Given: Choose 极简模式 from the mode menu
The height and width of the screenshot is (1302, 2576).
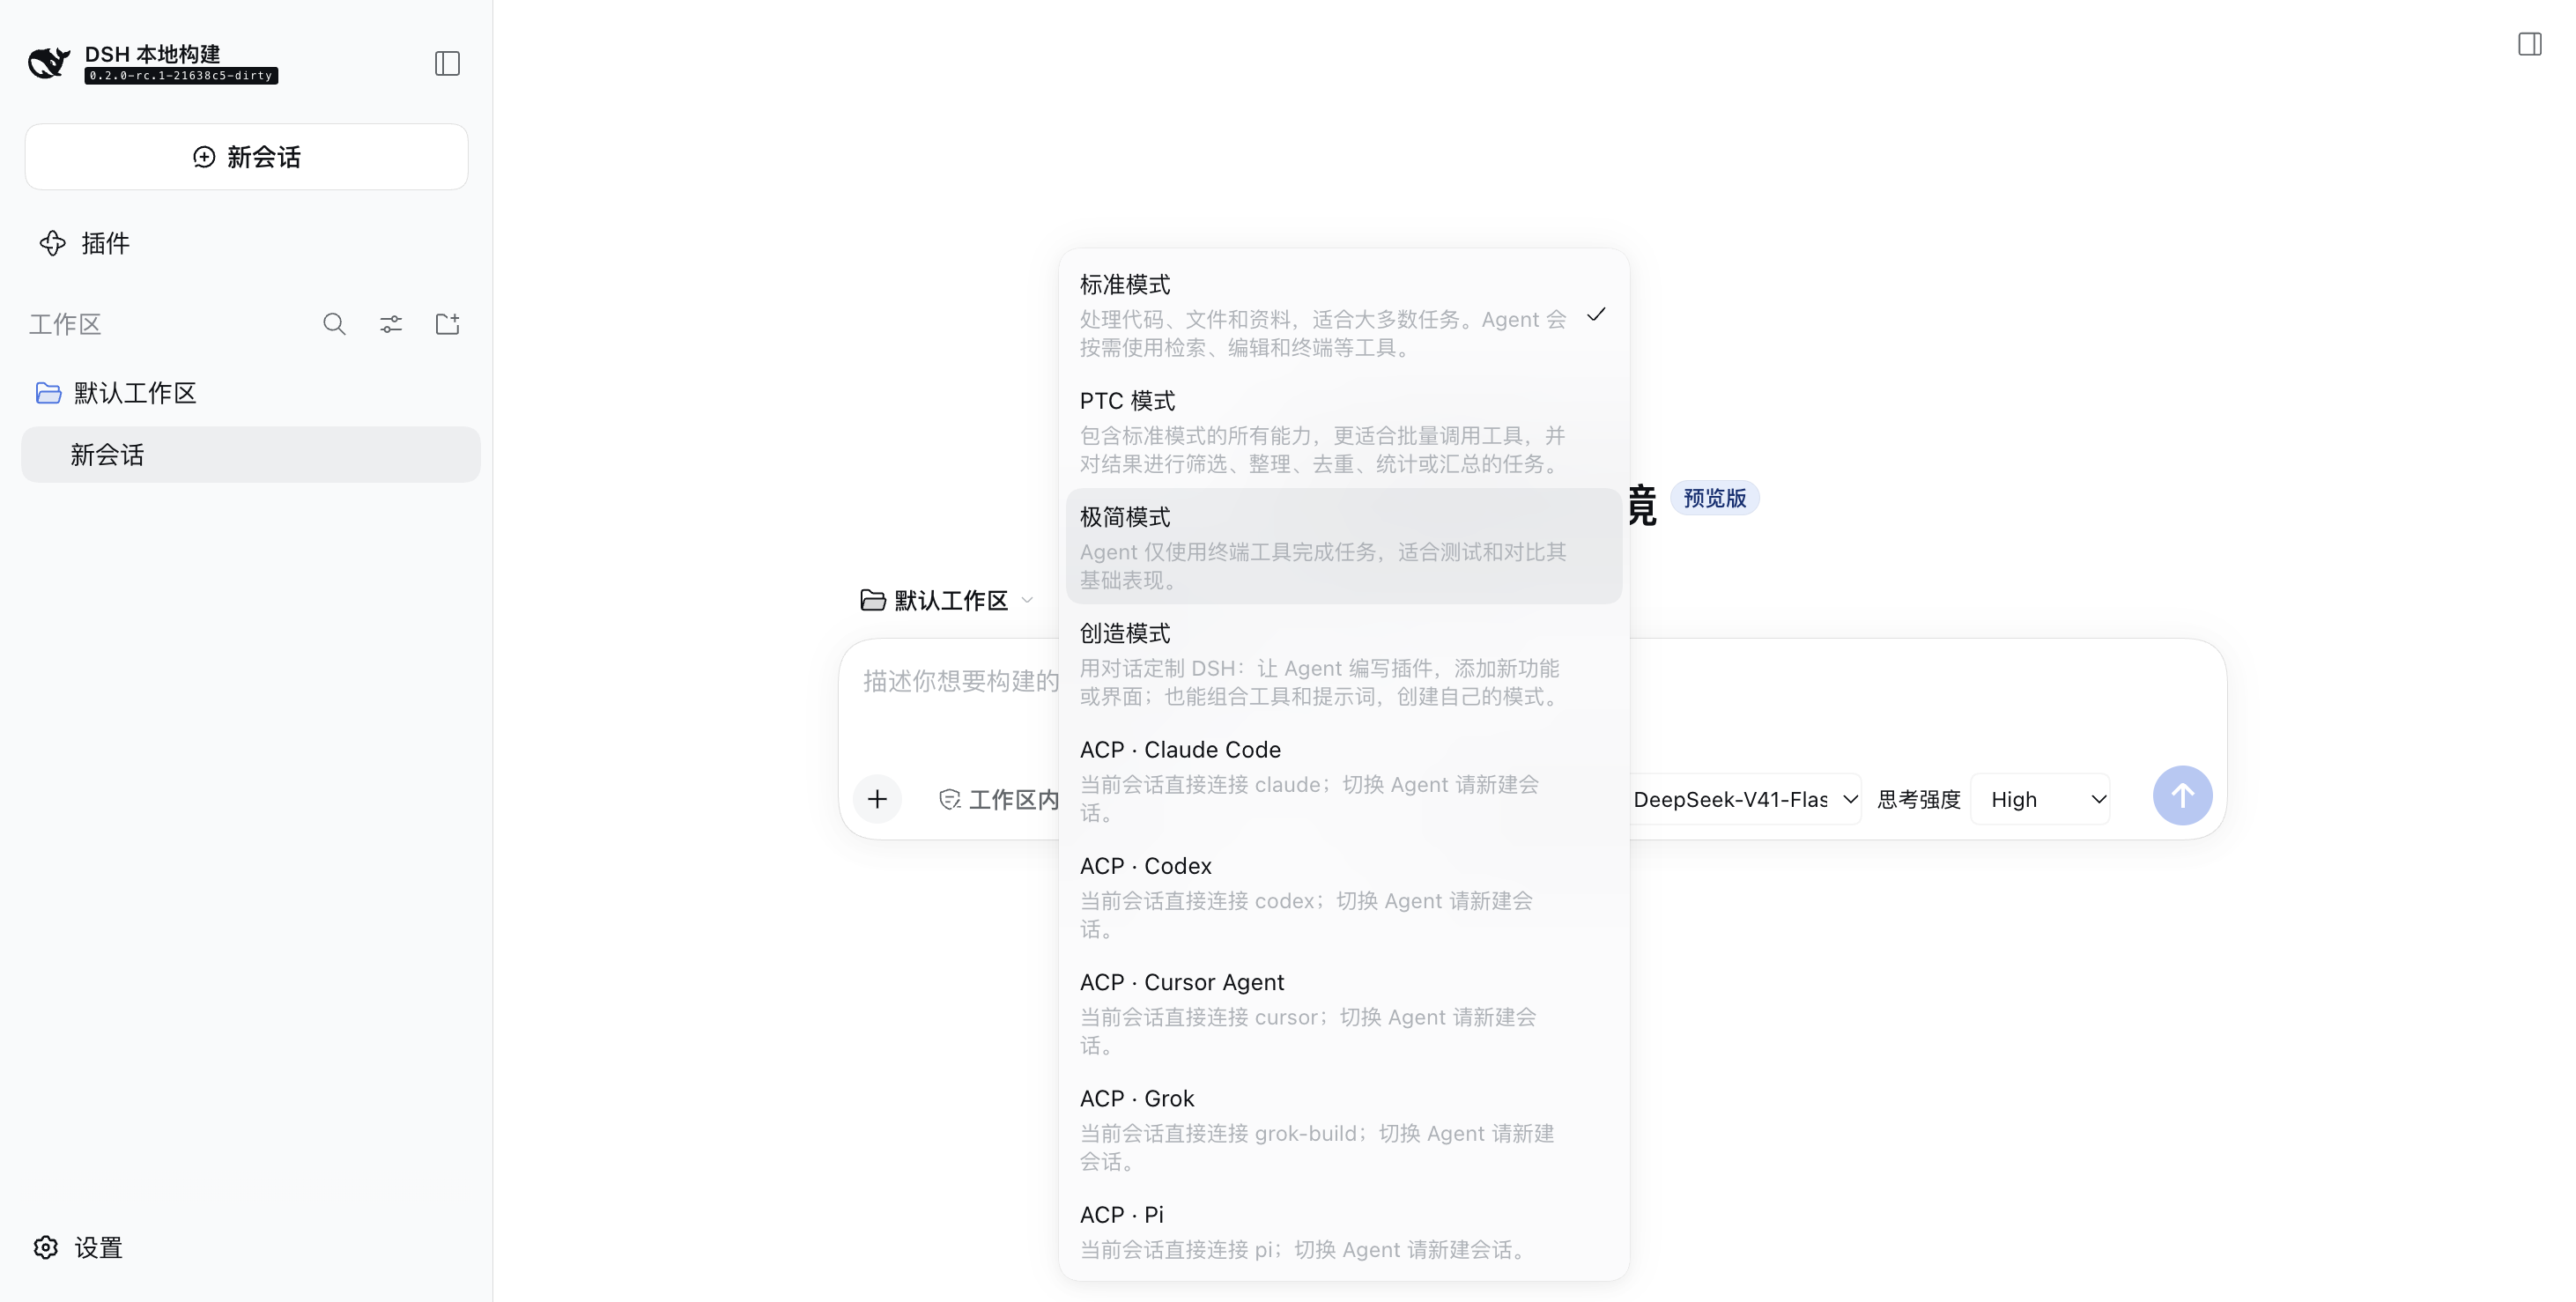Looking at the screenshot, I should pos(1343,546).
